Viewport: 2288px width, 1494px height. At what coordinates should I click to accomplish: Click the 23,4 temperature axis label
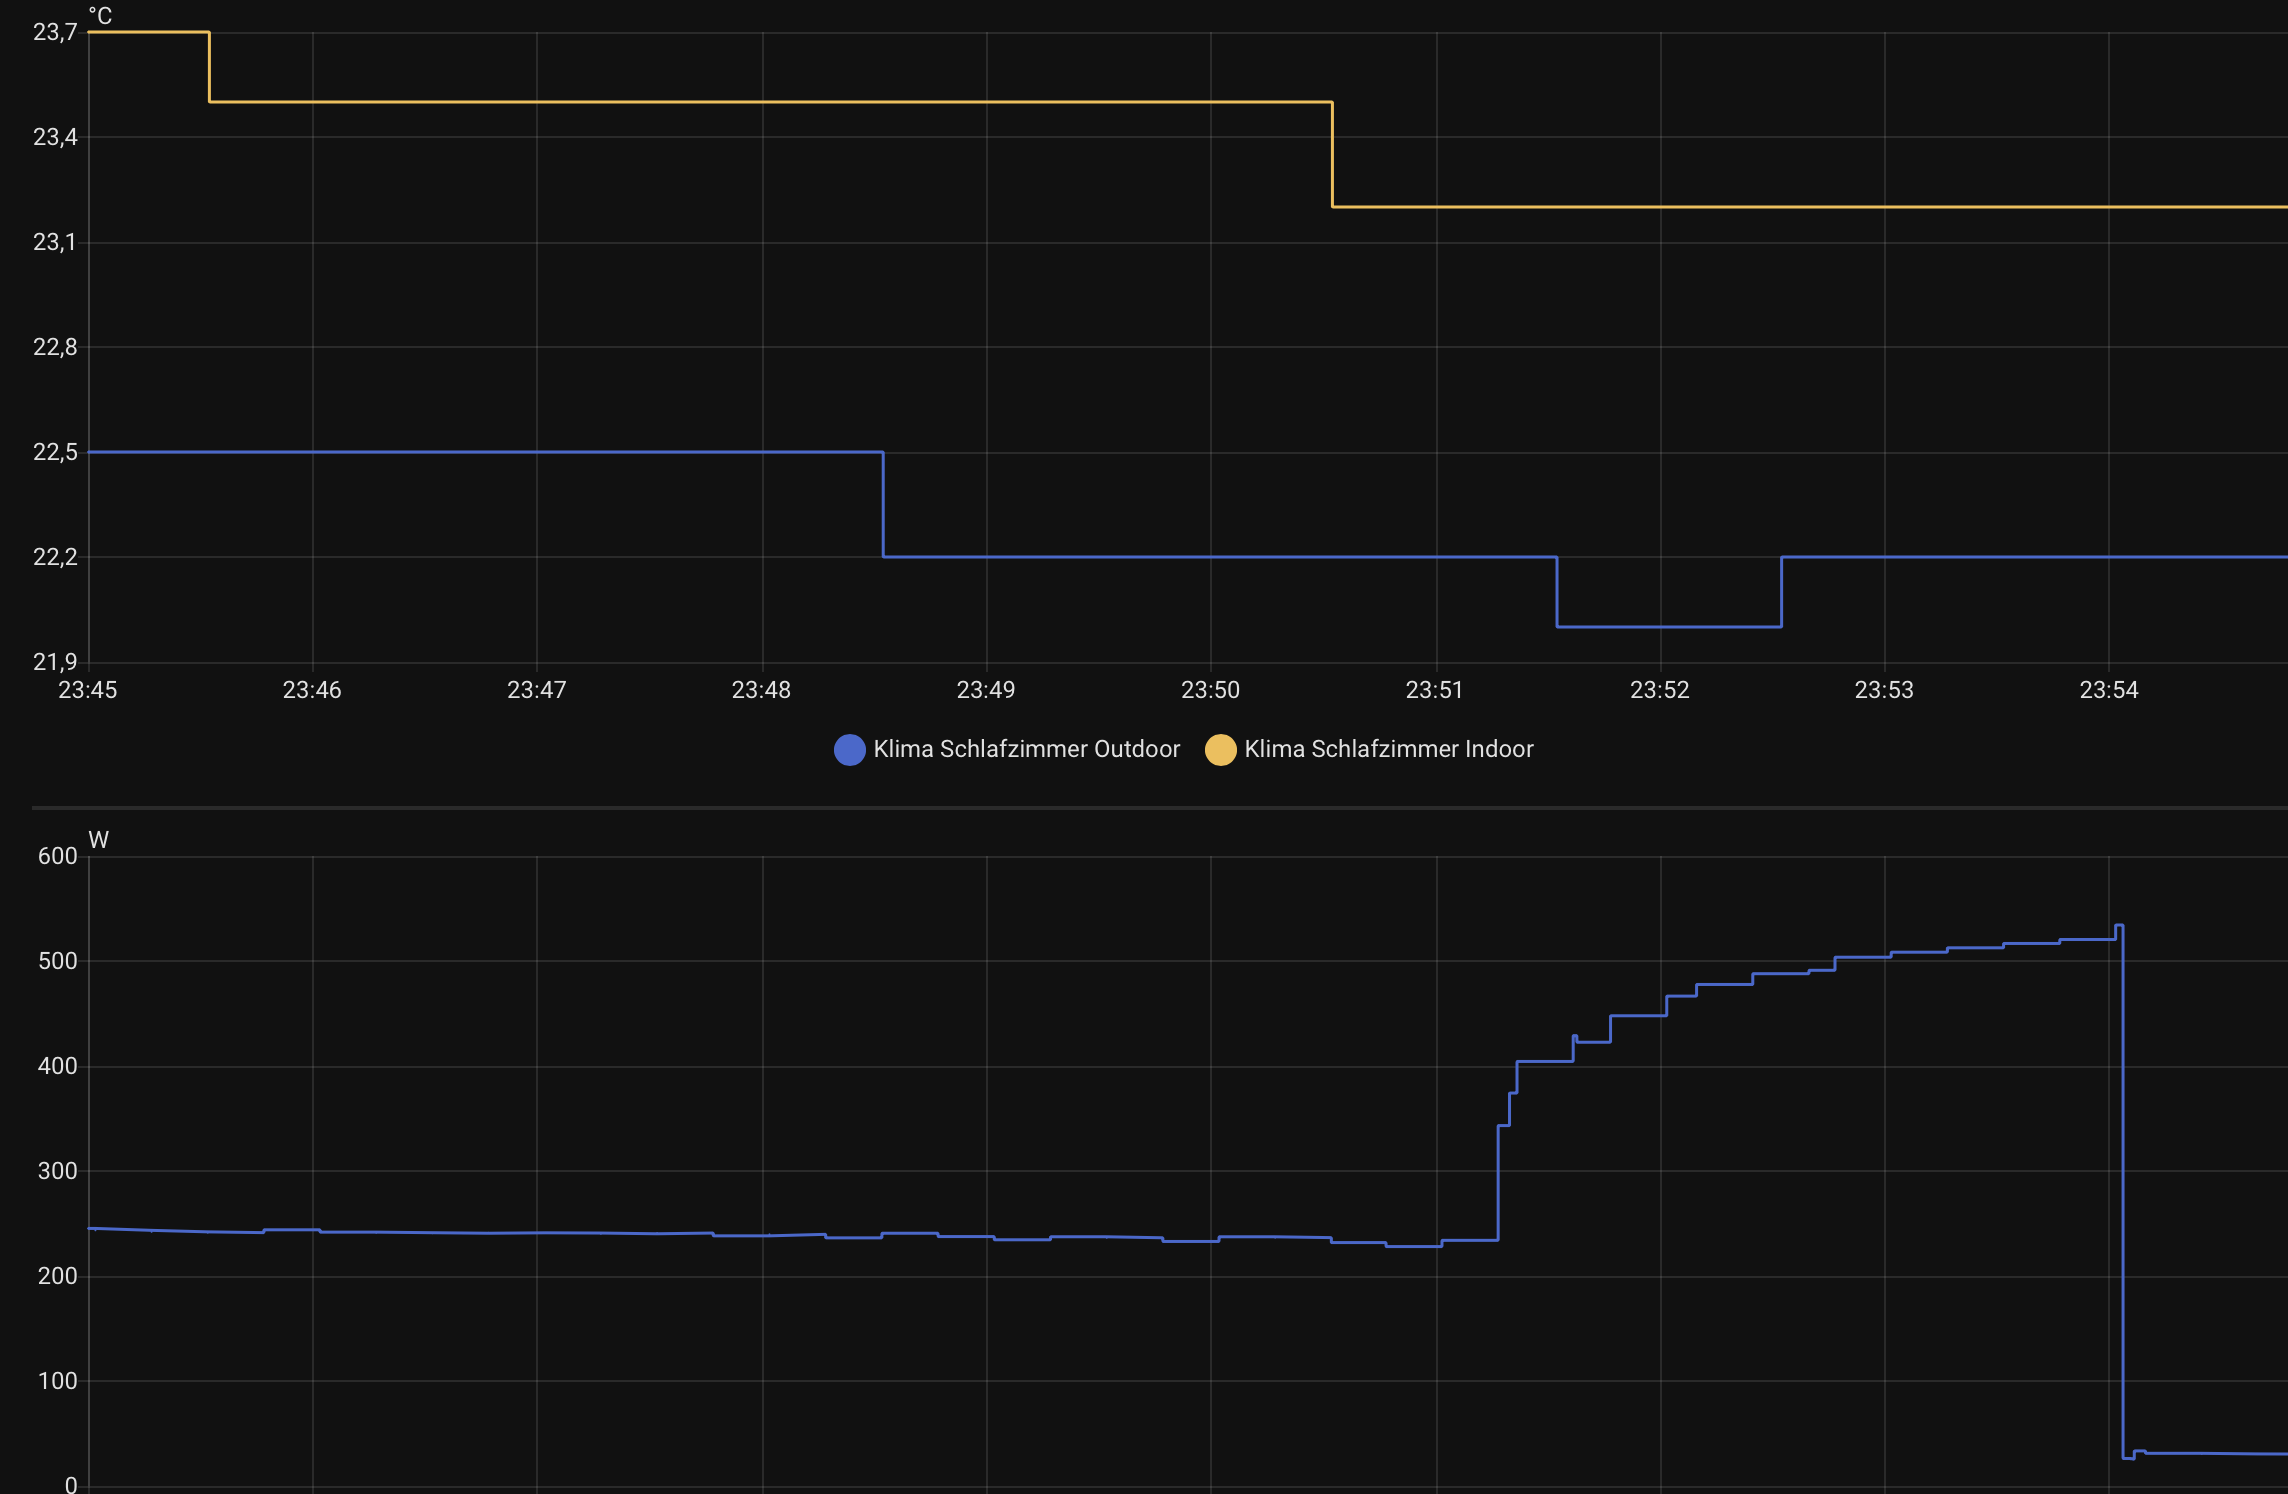click(x=55, y=137)
